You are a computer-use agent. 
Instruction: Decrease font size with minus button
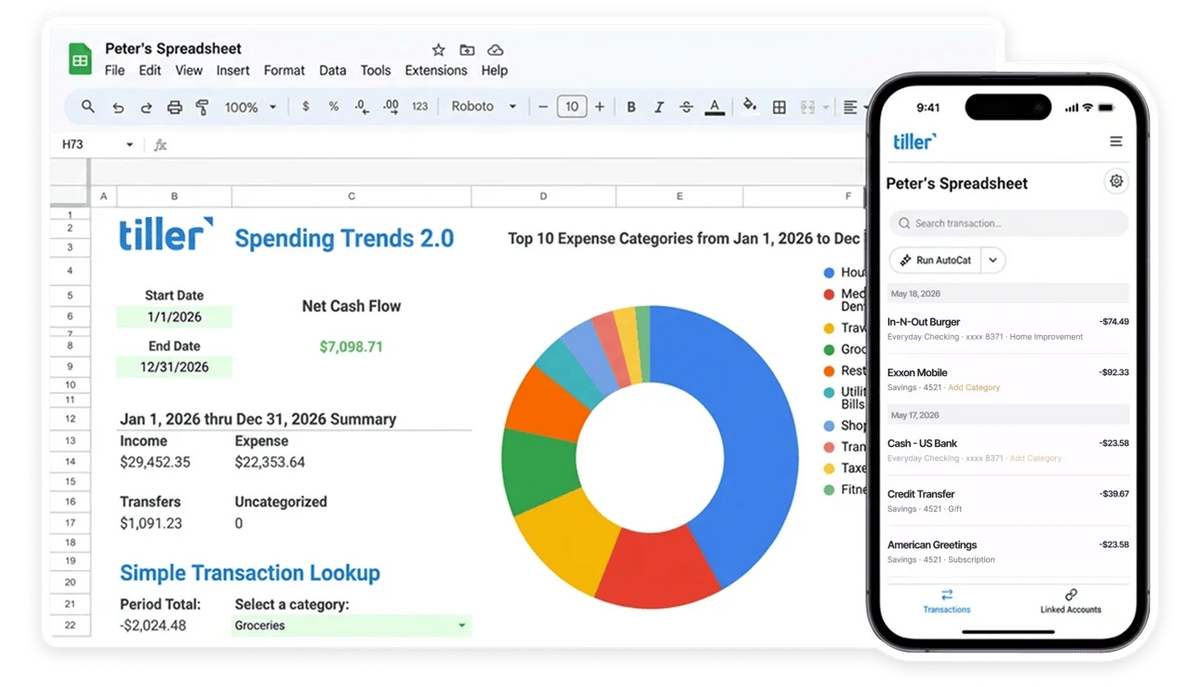pyautogui.click(x=543, y=107)
